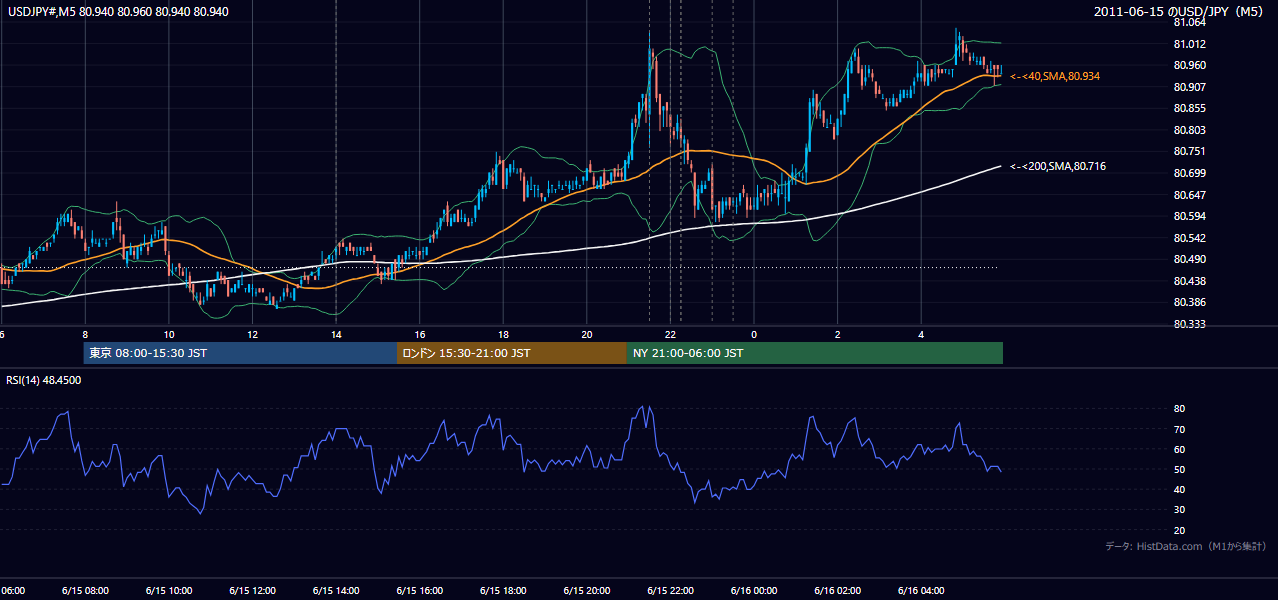Click the 6/16 00:00 time label

pos(754,590)
